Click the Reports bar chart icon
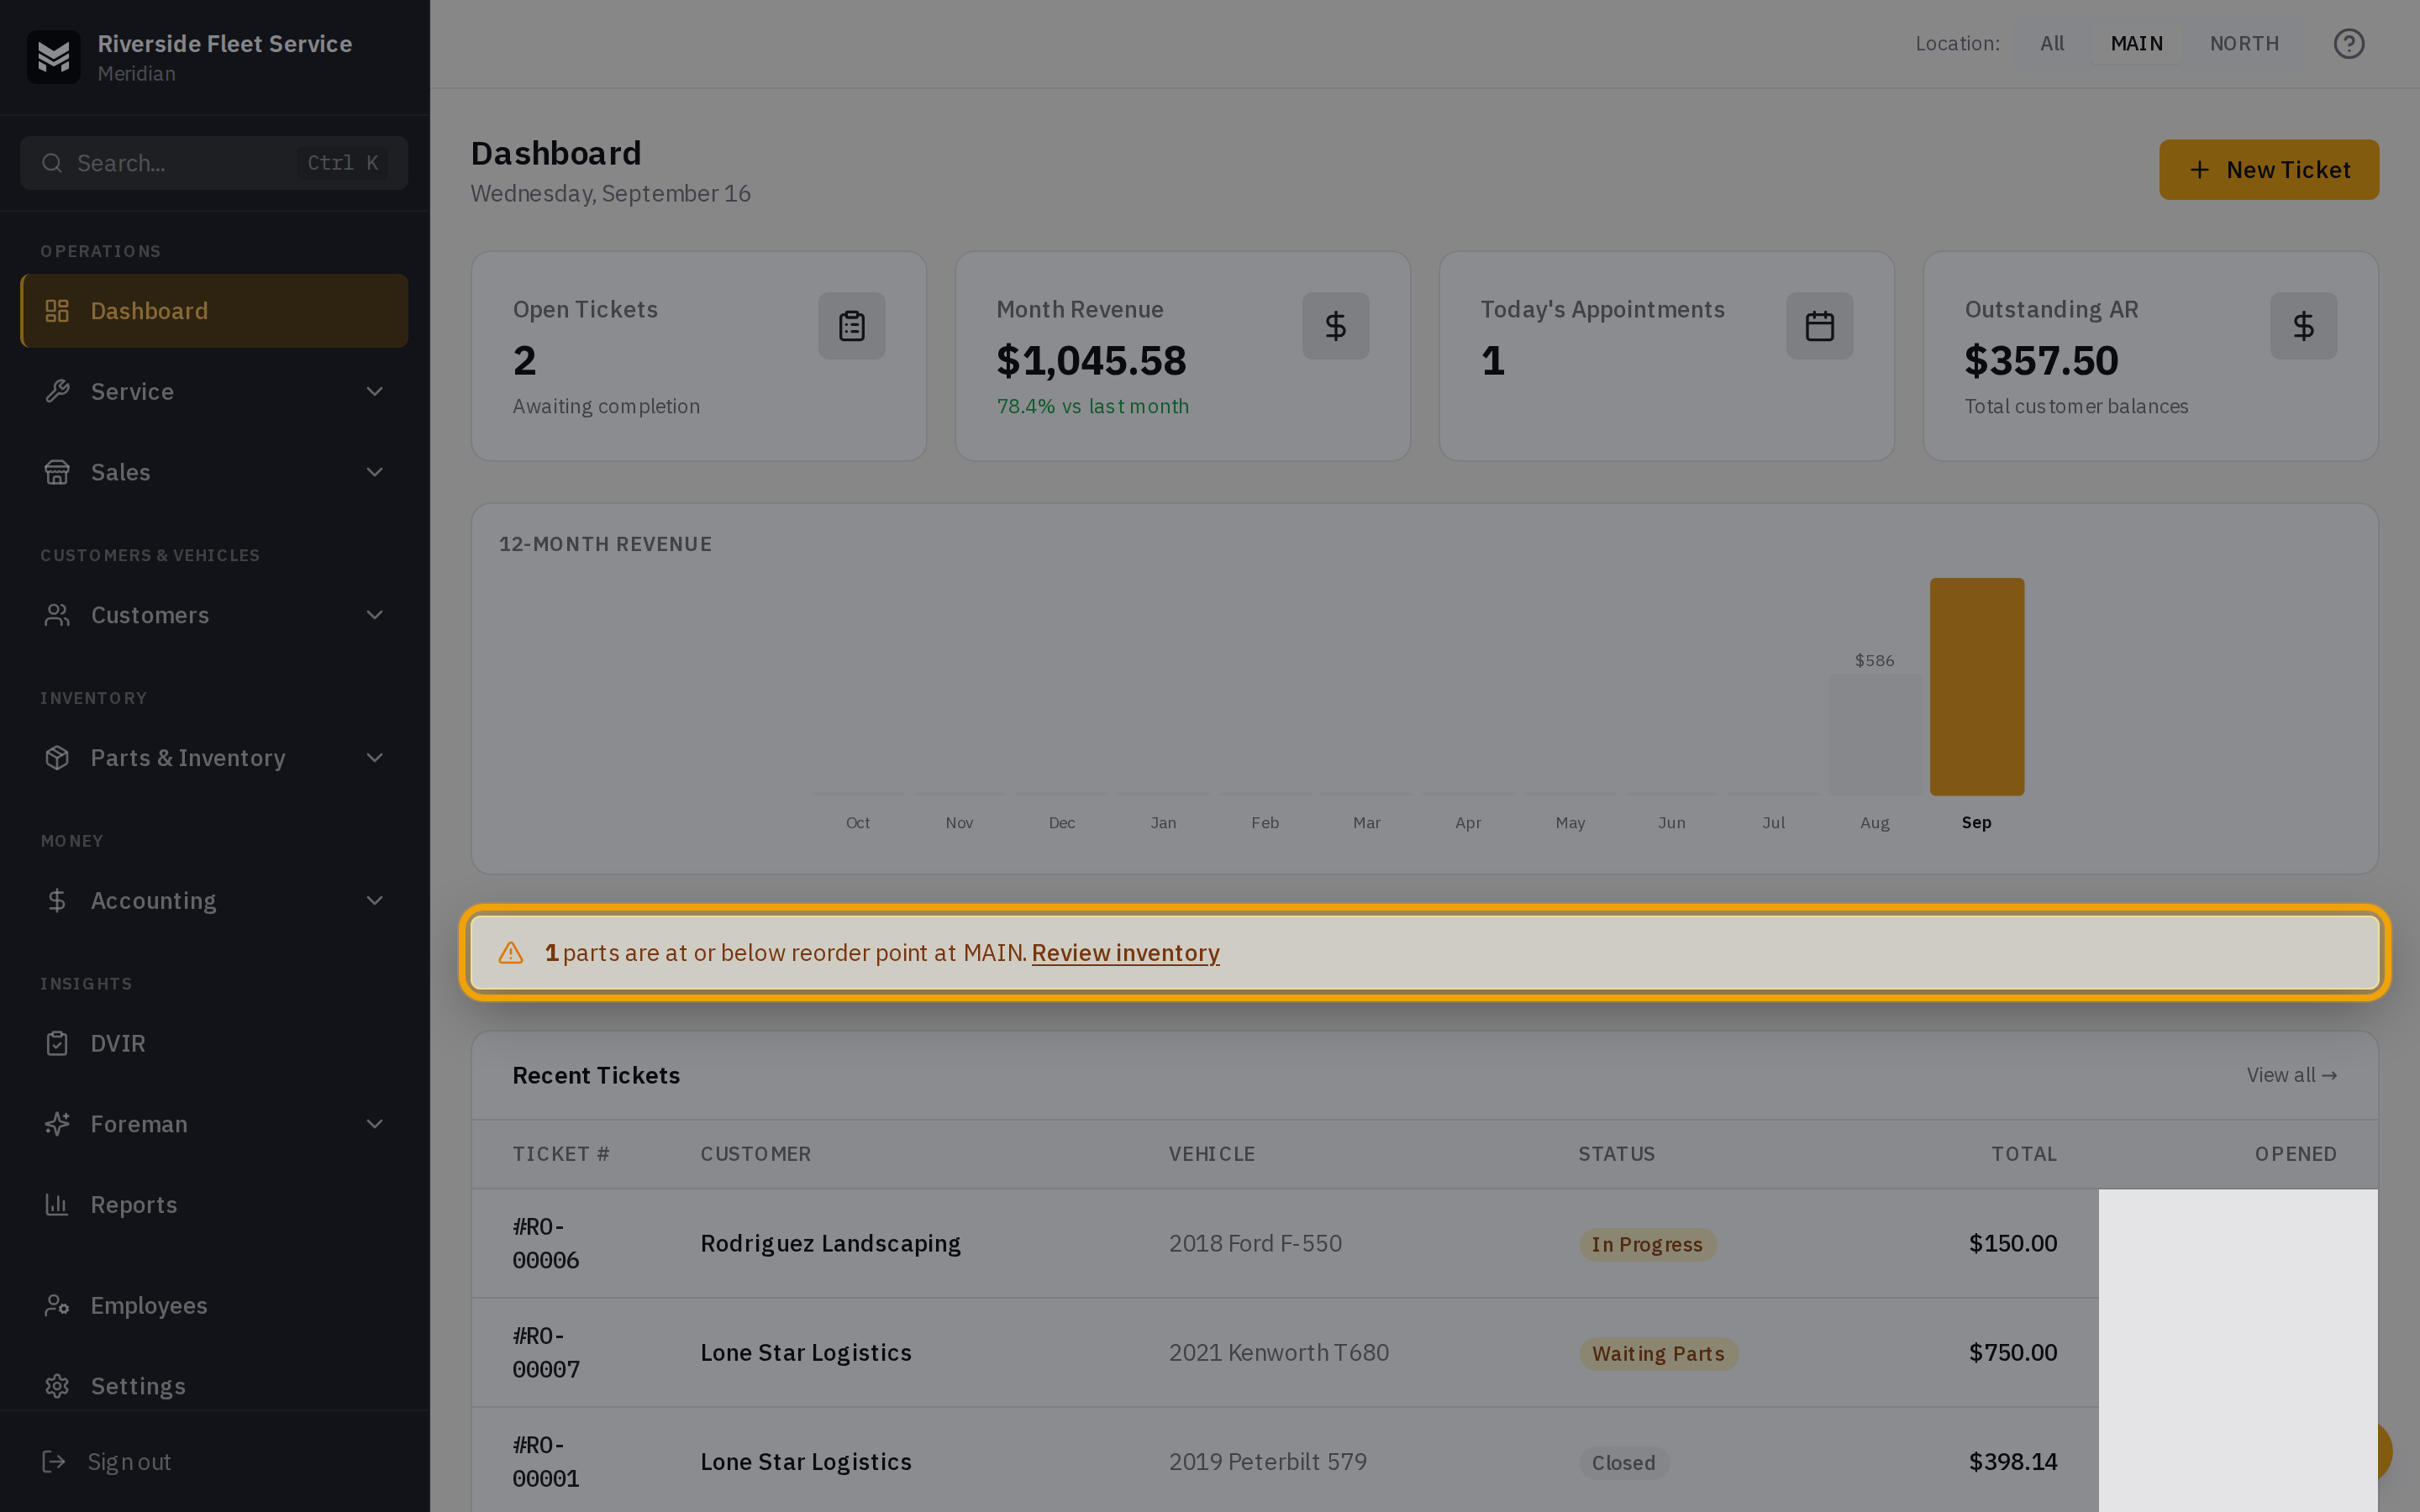 (57, 1204)
